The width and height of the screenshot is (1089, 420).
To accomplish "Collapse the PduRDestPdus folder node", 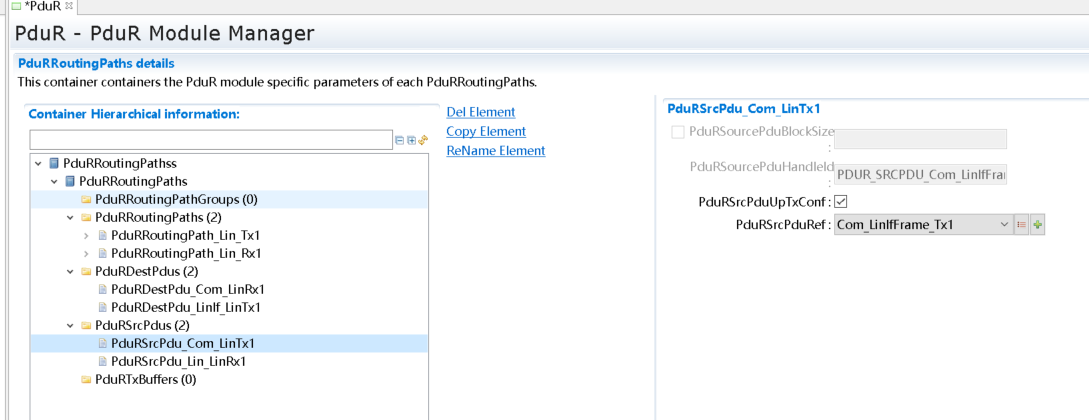I will pos(70,272).
